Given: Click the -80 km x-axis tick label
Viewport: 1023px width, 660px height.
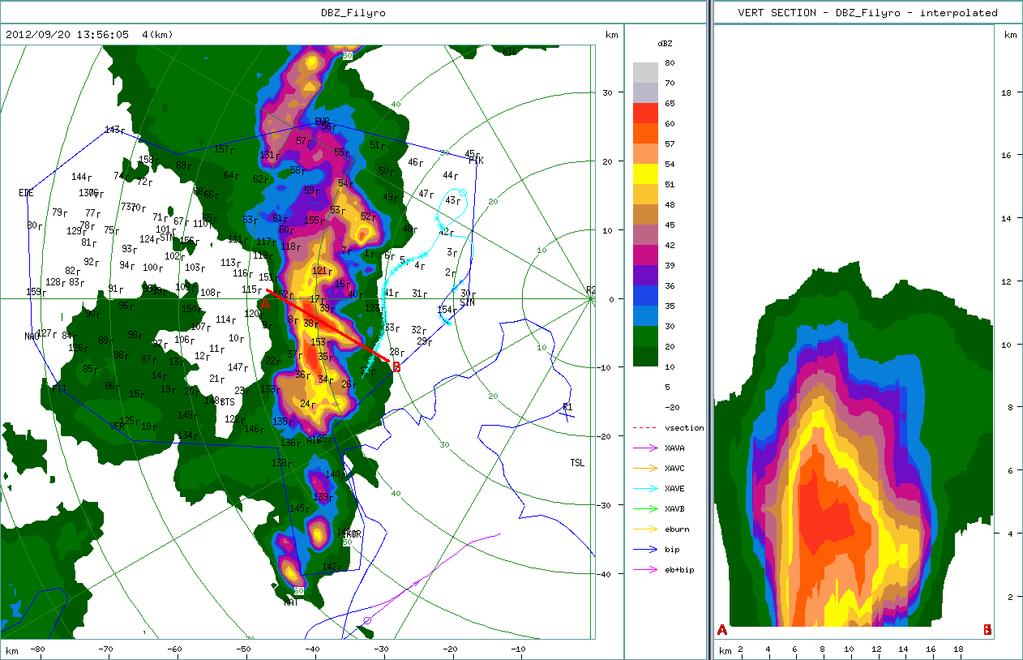Looking at the screenshot, I should click(37, 649).
